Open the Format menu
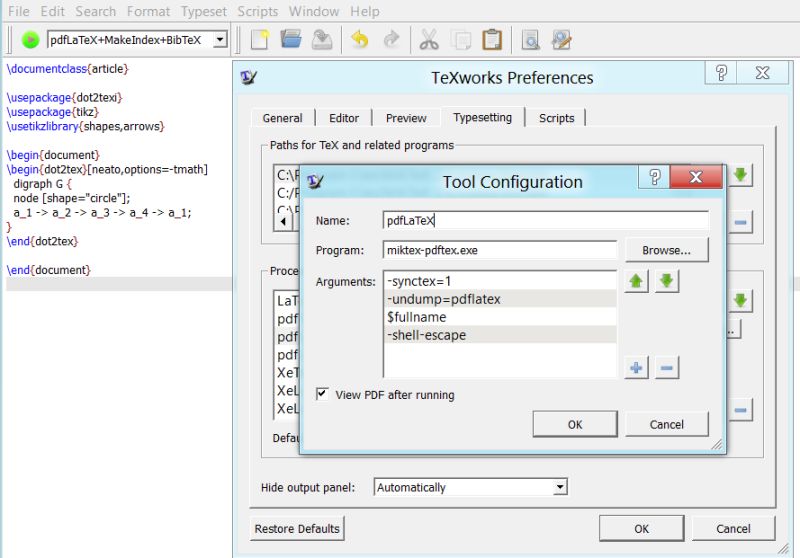The width and height of the screenshot is (800, 558). click(148, 11)
